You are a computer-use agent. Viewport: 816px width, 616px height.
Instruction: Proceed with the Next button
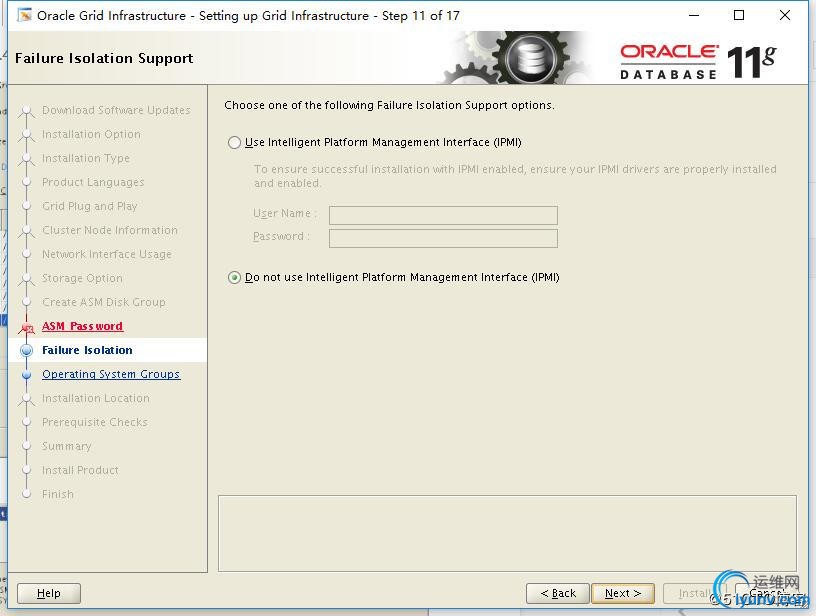(x=623, y=593)
